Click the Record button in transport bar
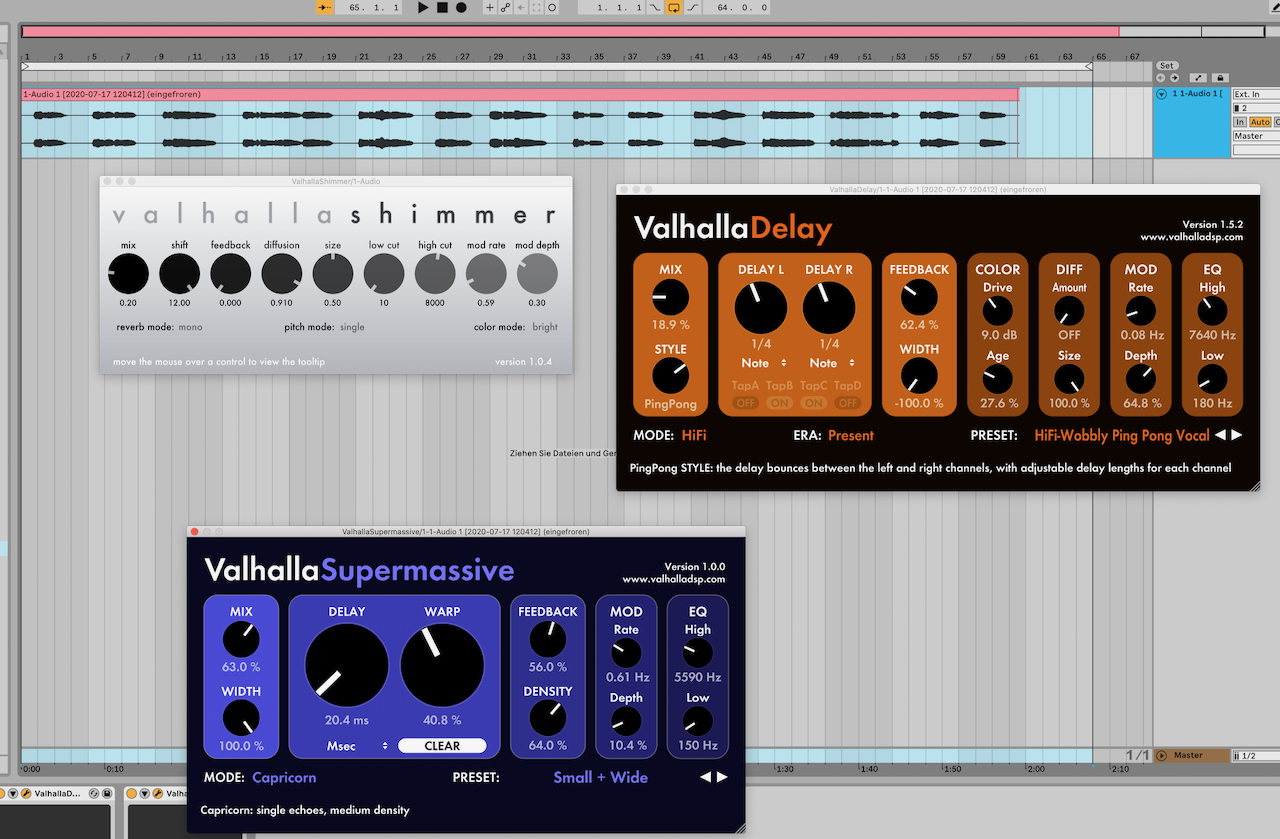The image size is (1280, 839). [x=461, y=7]
